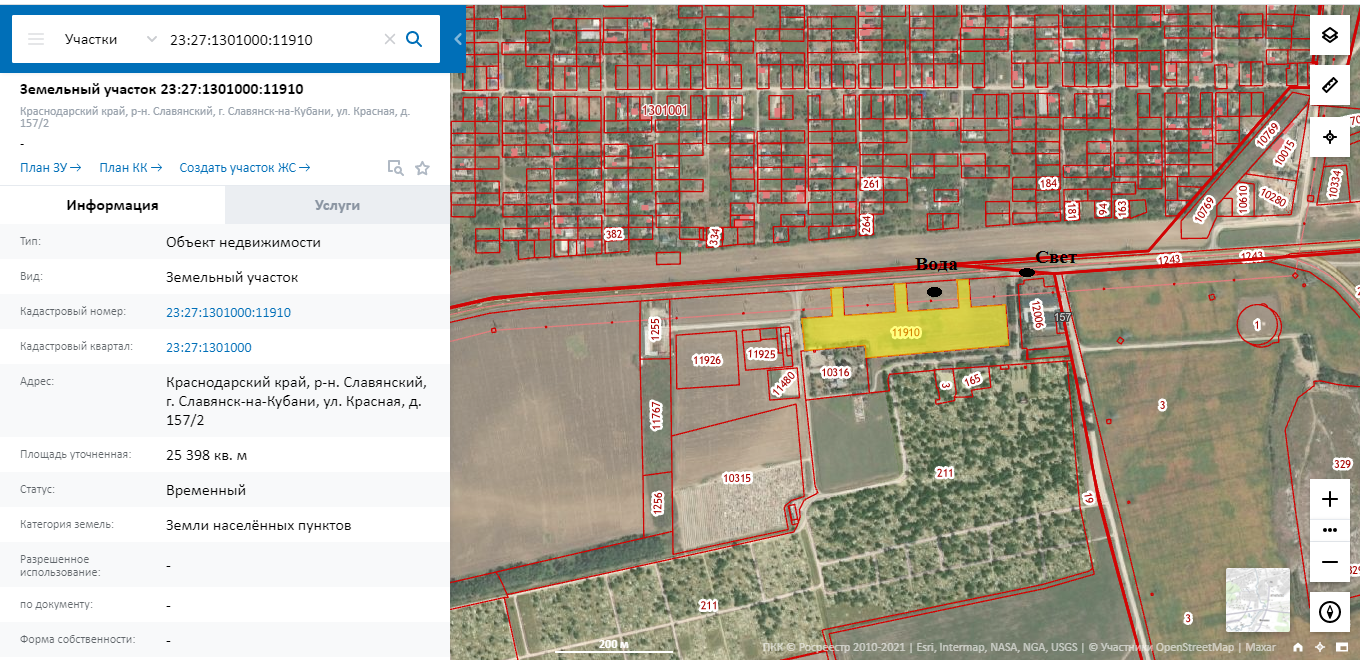Reset map orientation with compass button
1360x660 pixels.
click(1329, 611)
